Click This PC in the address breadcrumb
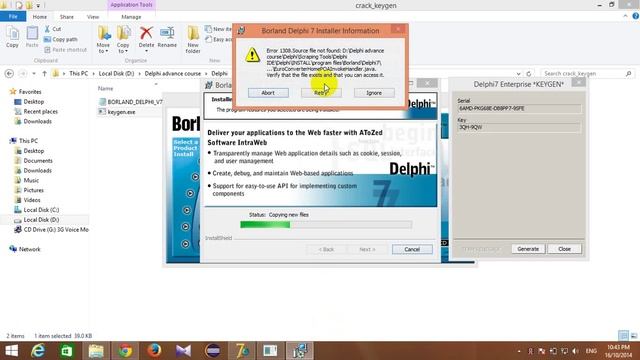This screenshot has height=360, width=640. [78, 73]
